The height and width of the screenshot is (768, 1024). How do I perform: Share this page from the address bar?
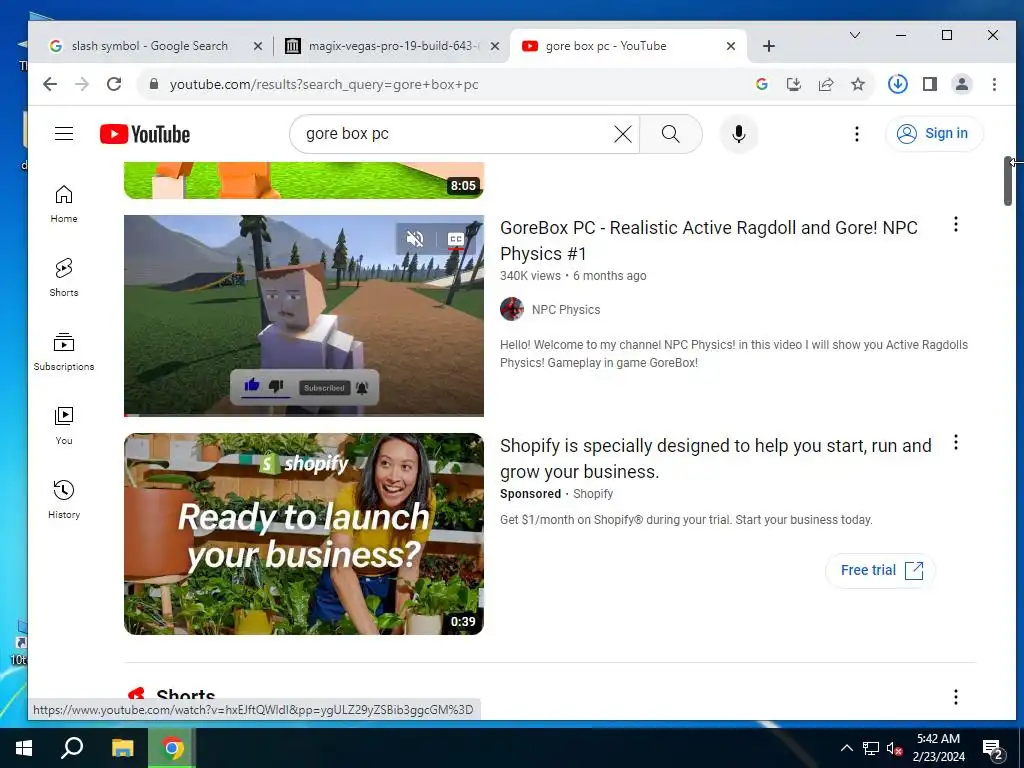point(825,84)
